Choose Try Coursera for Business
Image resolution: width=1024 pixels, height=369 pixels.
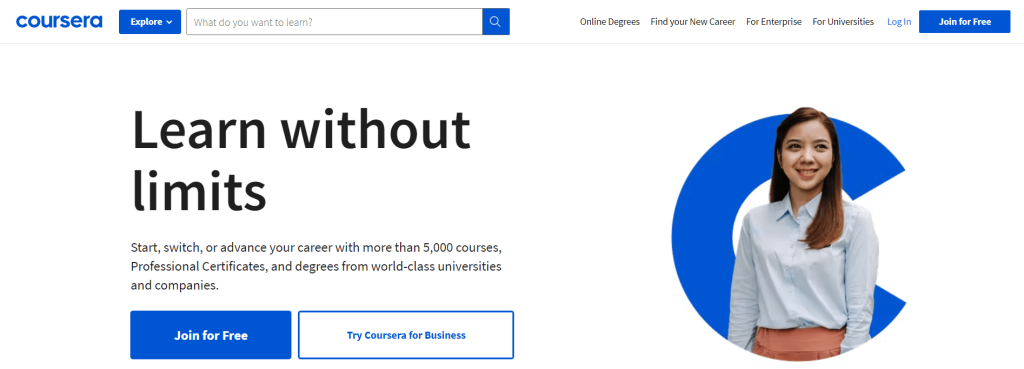pyautogui.click(x=406, y=335)
